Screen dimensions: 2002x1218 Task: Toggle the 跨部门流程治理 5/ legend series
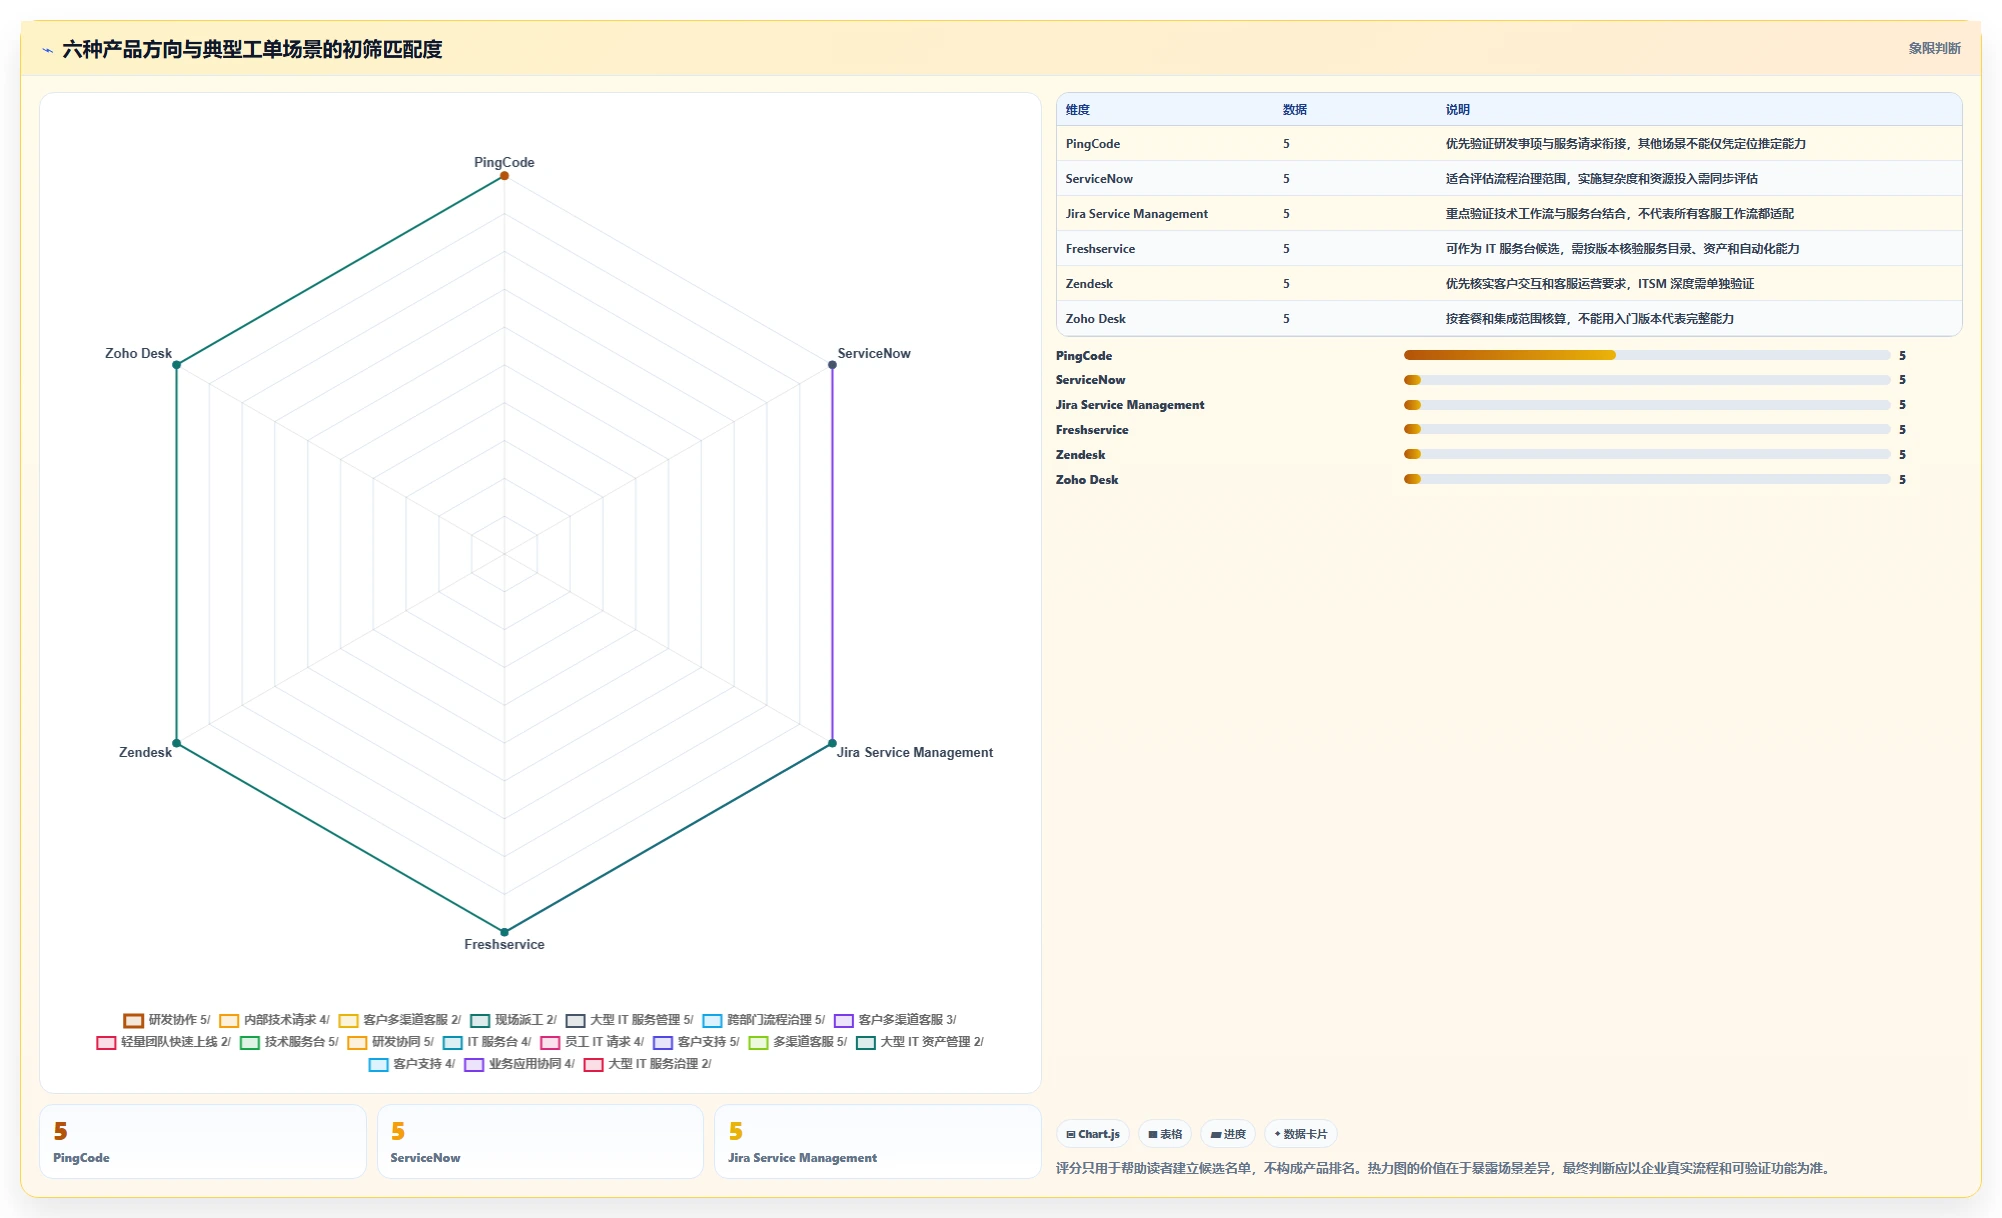[764, 1020]
